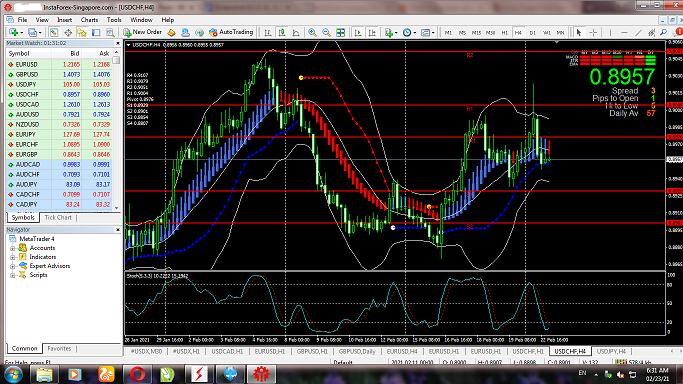Switch to the Tick Chart tab
The width and height of the screenshot is (683, 384).
point(58,217)
